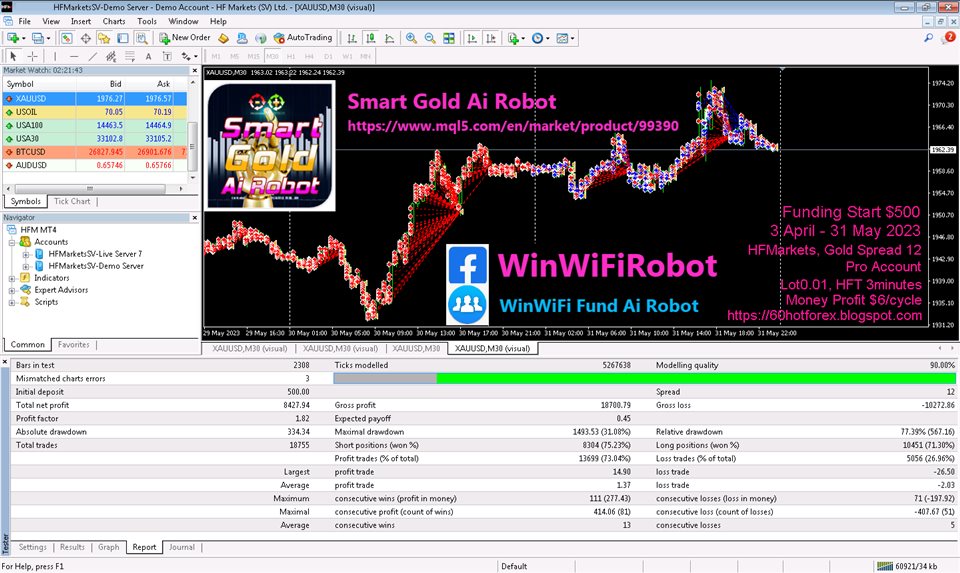Open MetaEditor with the yellow book icon

[223, 38]
